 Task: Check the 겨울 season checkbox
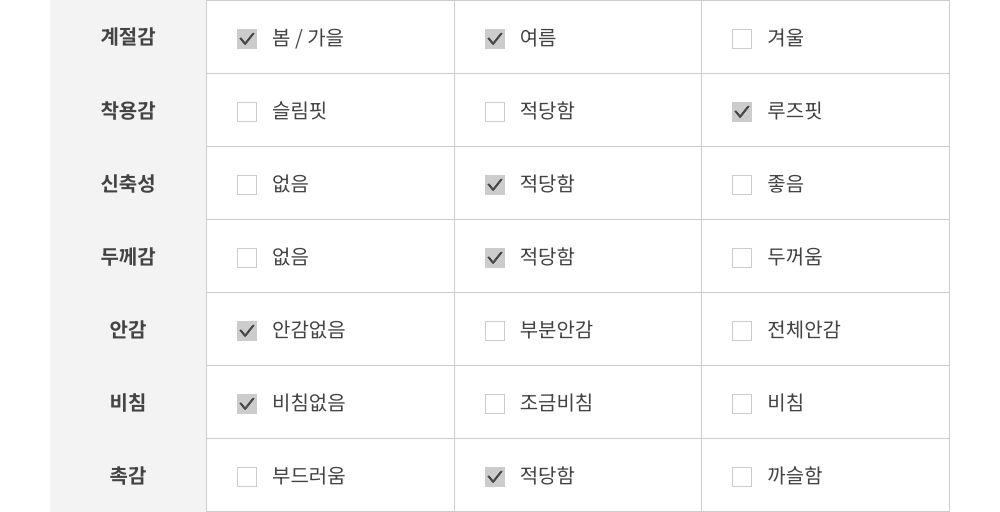(742, 39)
